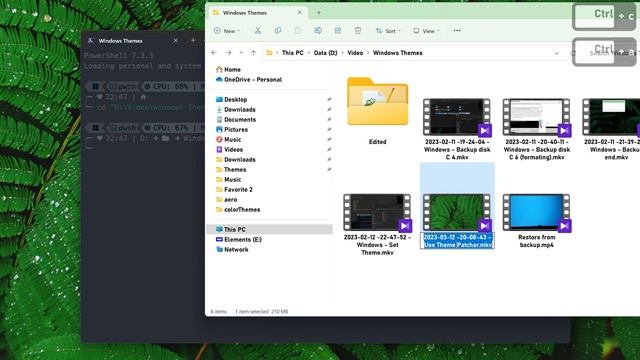Go back with the left arrow
The height and width of the screenshot is (360, 640).
[x=214, y=53]
